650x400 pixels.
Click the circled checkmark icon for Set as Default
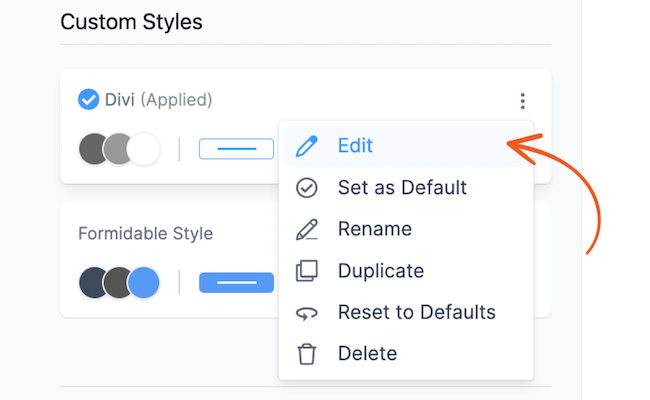click(307, 188)
